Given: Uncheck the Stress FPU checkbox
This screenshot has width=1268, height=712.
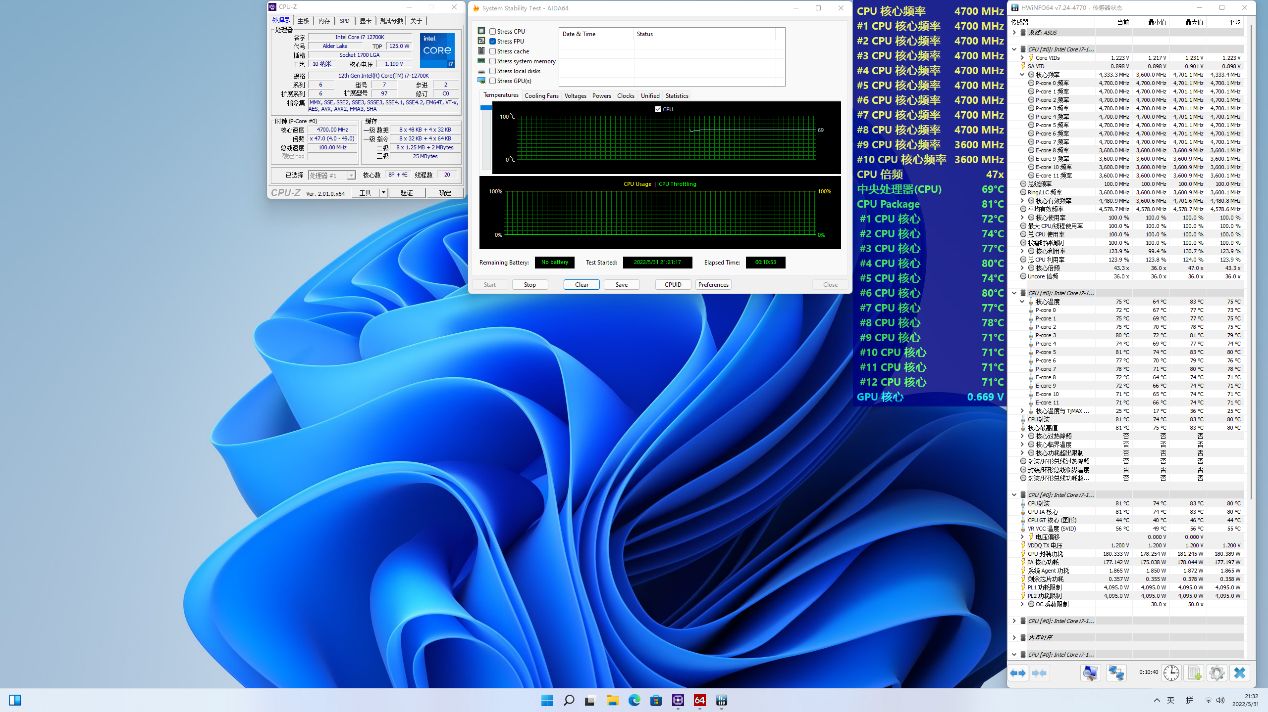Looking at the screenshot, I should (493, 41).
